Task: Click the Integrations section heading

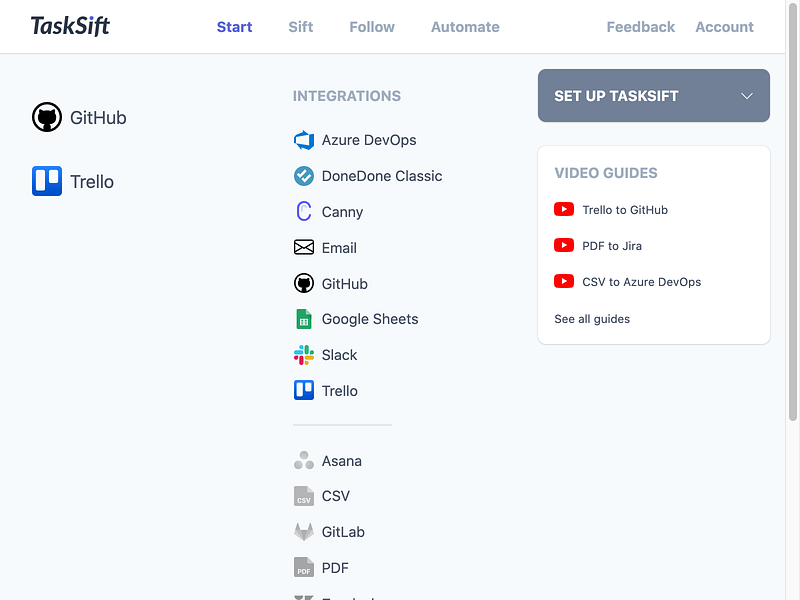Action: 346,96
